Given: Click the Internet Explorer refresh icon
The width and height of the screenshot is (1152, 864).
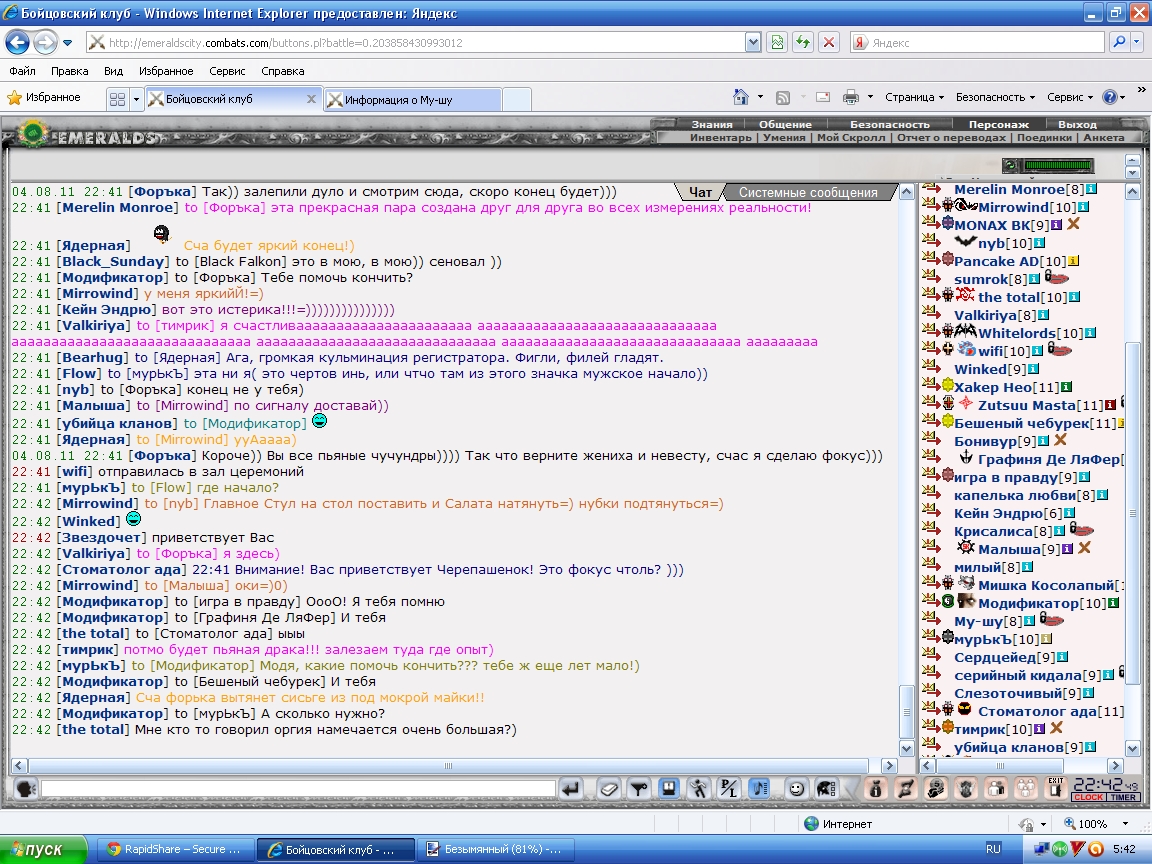Looking at the screenshot, I should point(803,43).
